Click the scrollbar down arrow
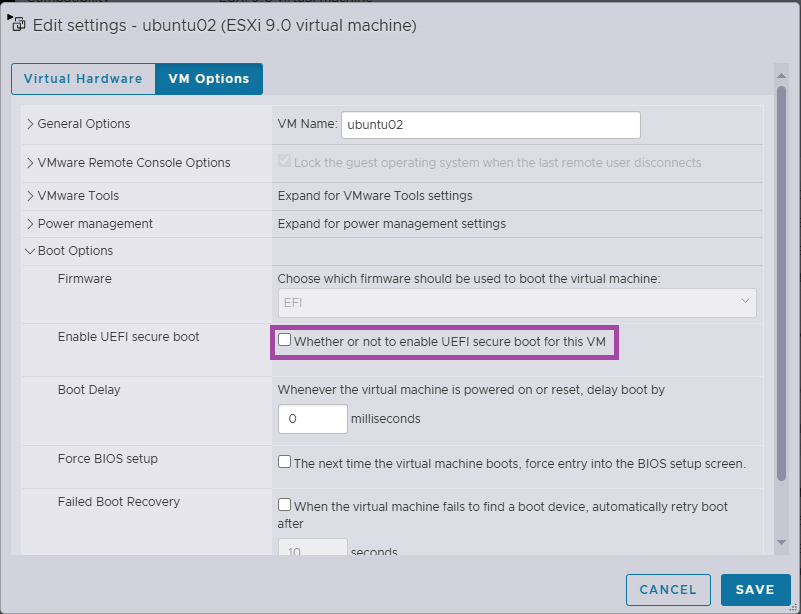This screenshot has height=614, width=801. tap(781, 543)
